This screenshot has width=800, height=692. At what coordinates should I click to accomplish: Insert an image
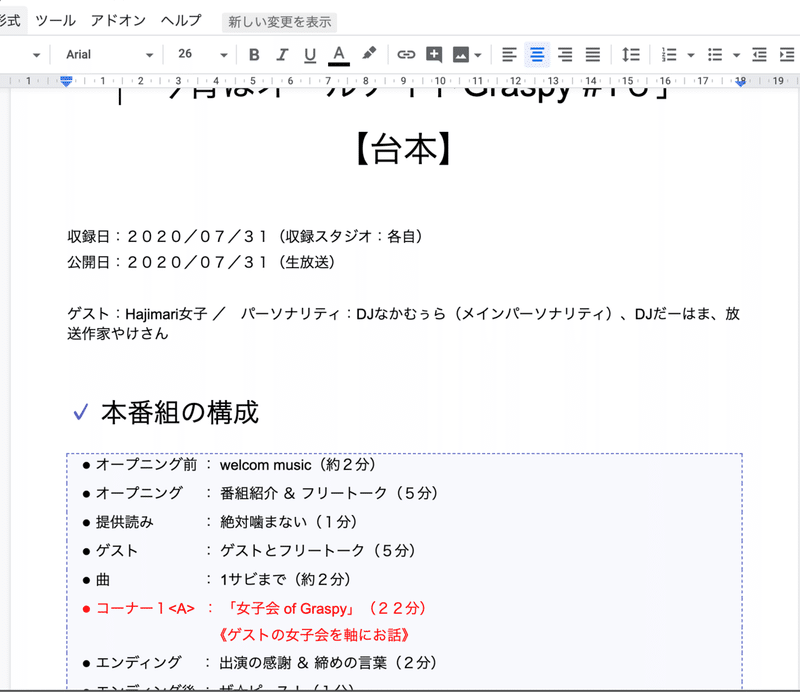pos(461,55)
